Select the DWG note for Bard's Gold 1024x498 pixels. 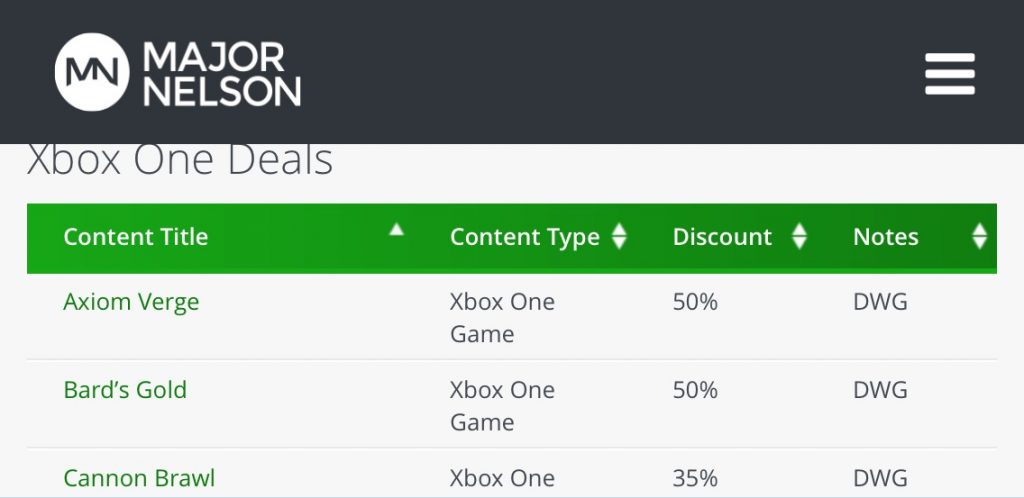[x=880, y=390]
